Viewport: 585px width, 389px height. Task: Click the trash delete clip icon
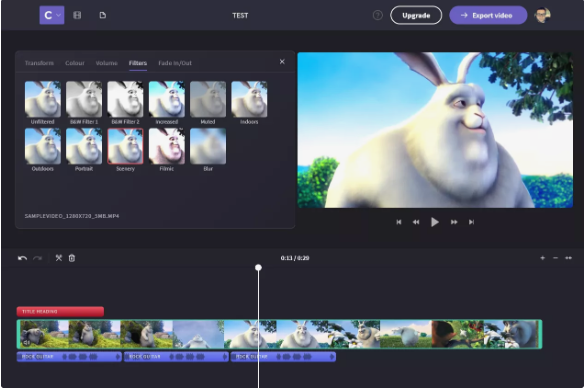(72, 258)
